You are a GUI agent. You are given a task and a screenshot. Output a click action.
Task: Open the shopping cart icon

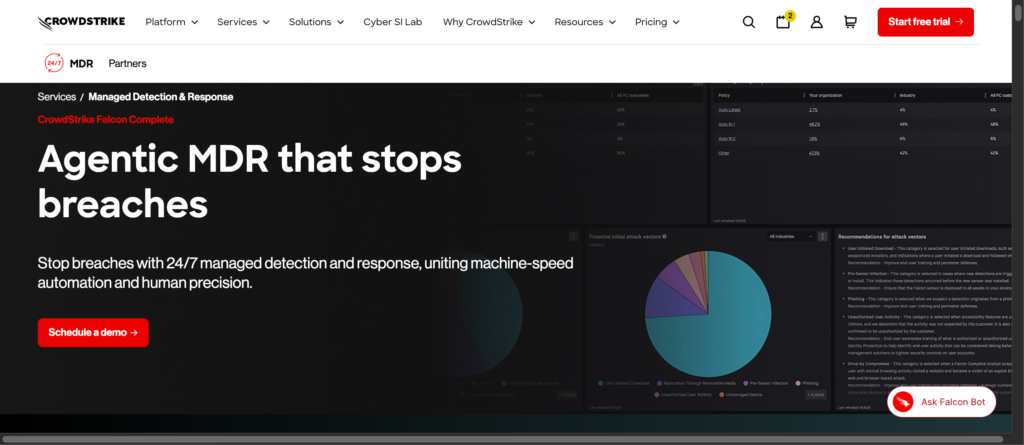(850, 22)
